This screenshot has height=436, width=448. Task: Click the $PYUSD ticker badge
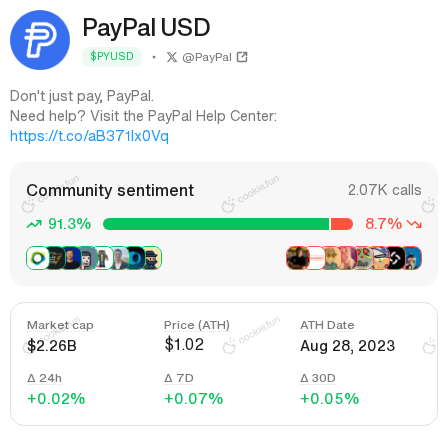(x=112, y=57)
